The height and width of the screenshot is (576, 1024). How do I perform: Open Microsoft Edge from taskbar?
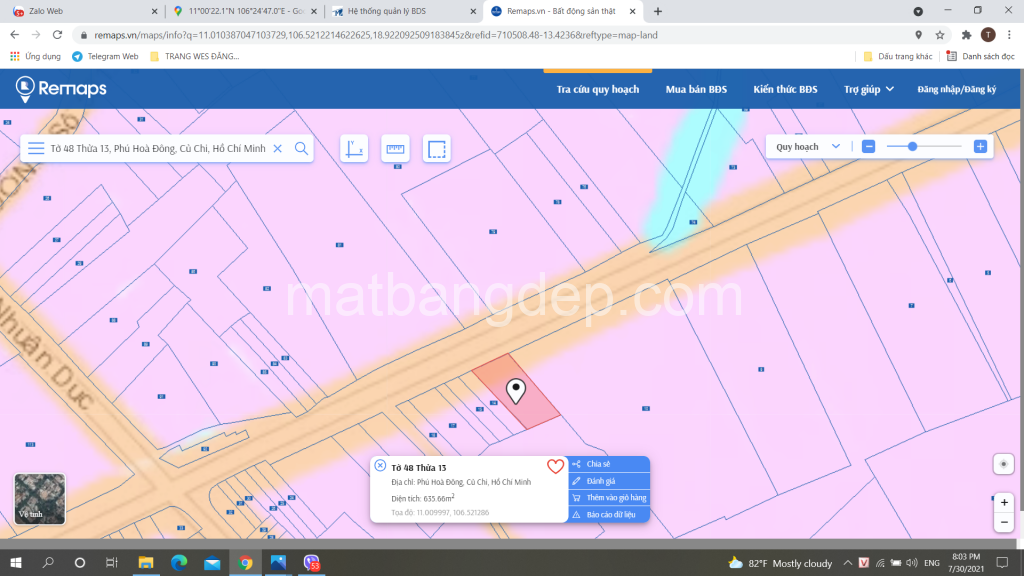pyautogui.click(x=179, y=563)
